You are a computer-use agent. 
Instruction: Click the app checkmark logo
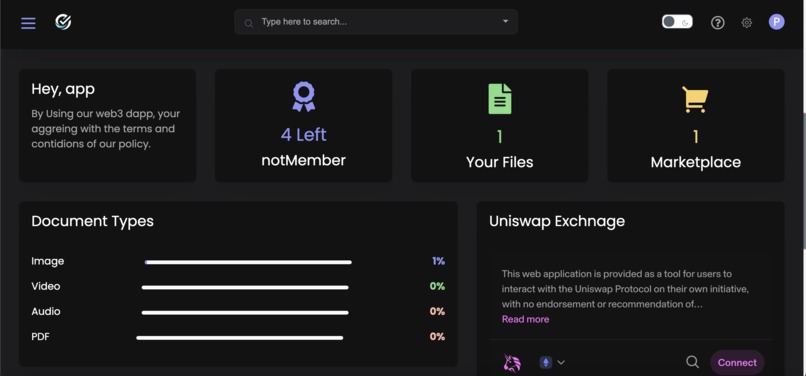point(63,22)
